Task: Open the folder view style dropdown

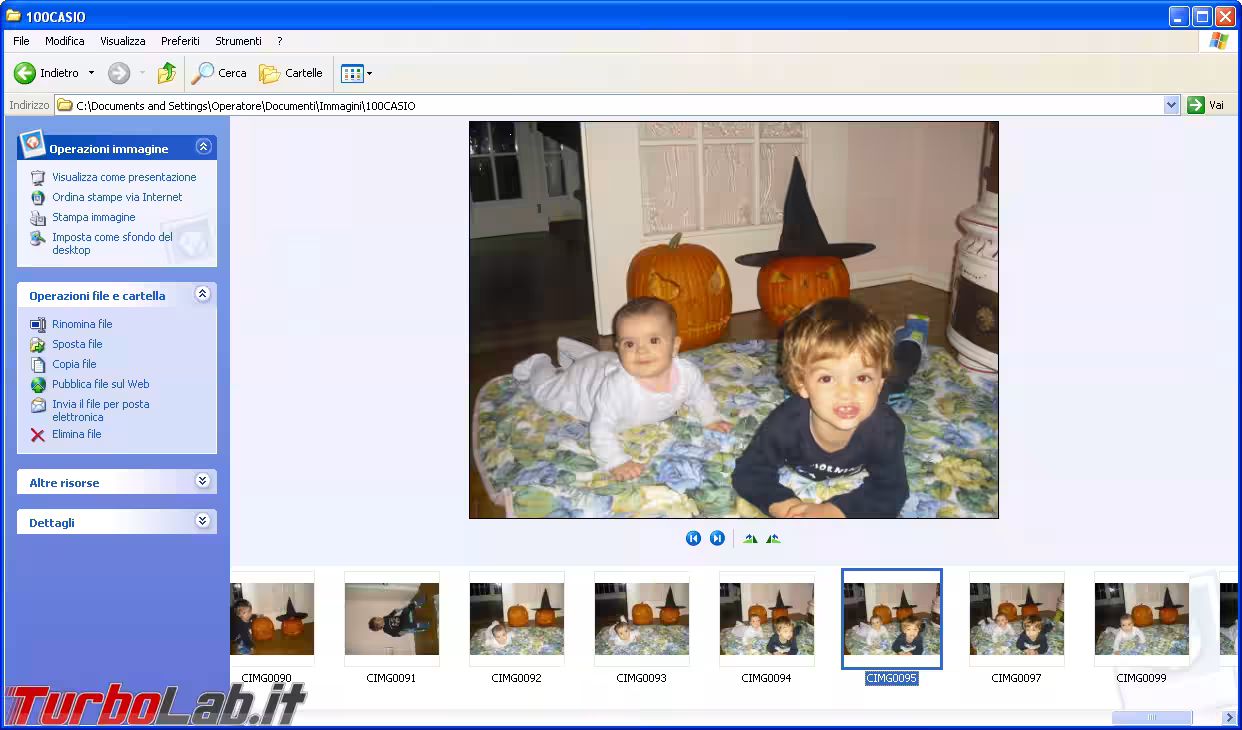Action: click(x=366, y=72)
